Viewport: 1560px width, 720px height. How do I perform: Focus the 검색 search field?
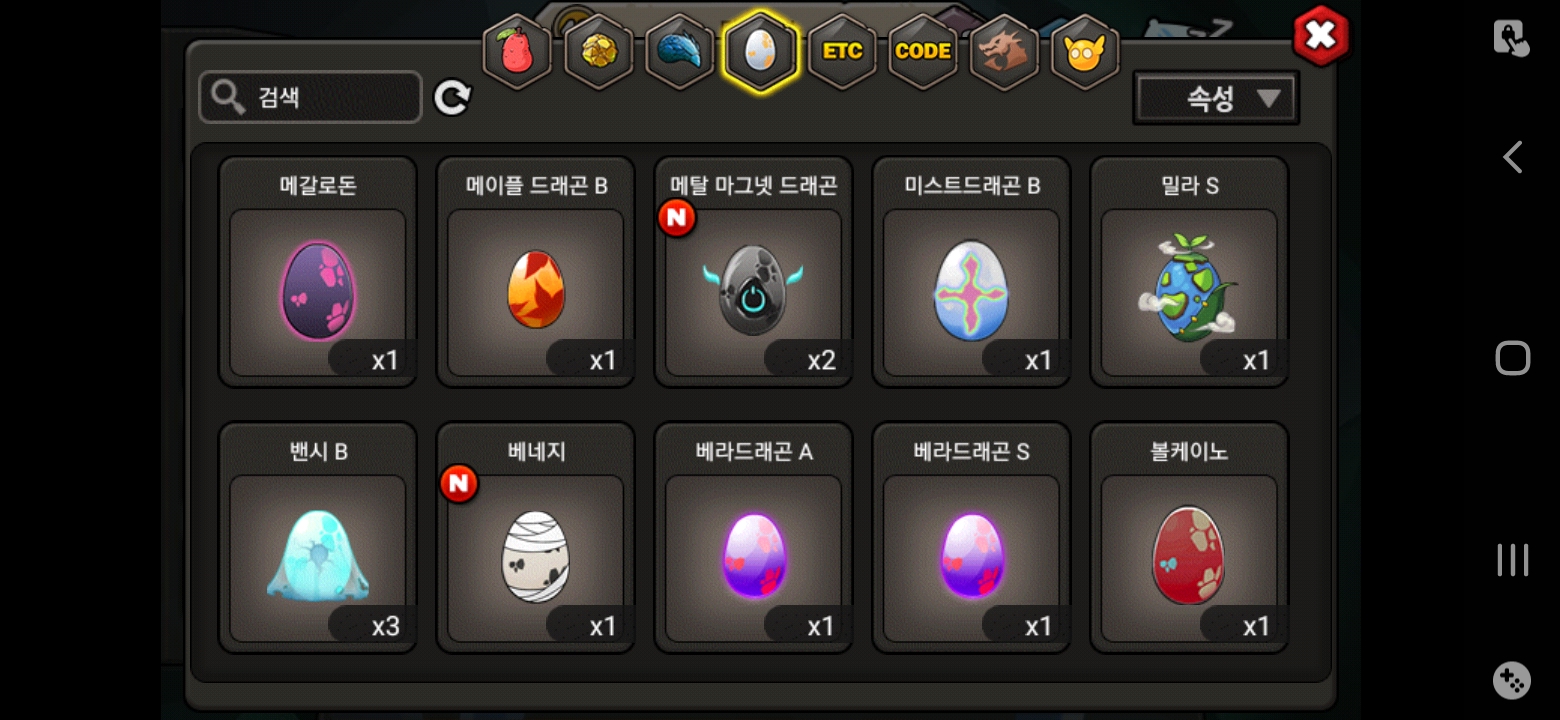pyautogui.click(x=310, y=97)
